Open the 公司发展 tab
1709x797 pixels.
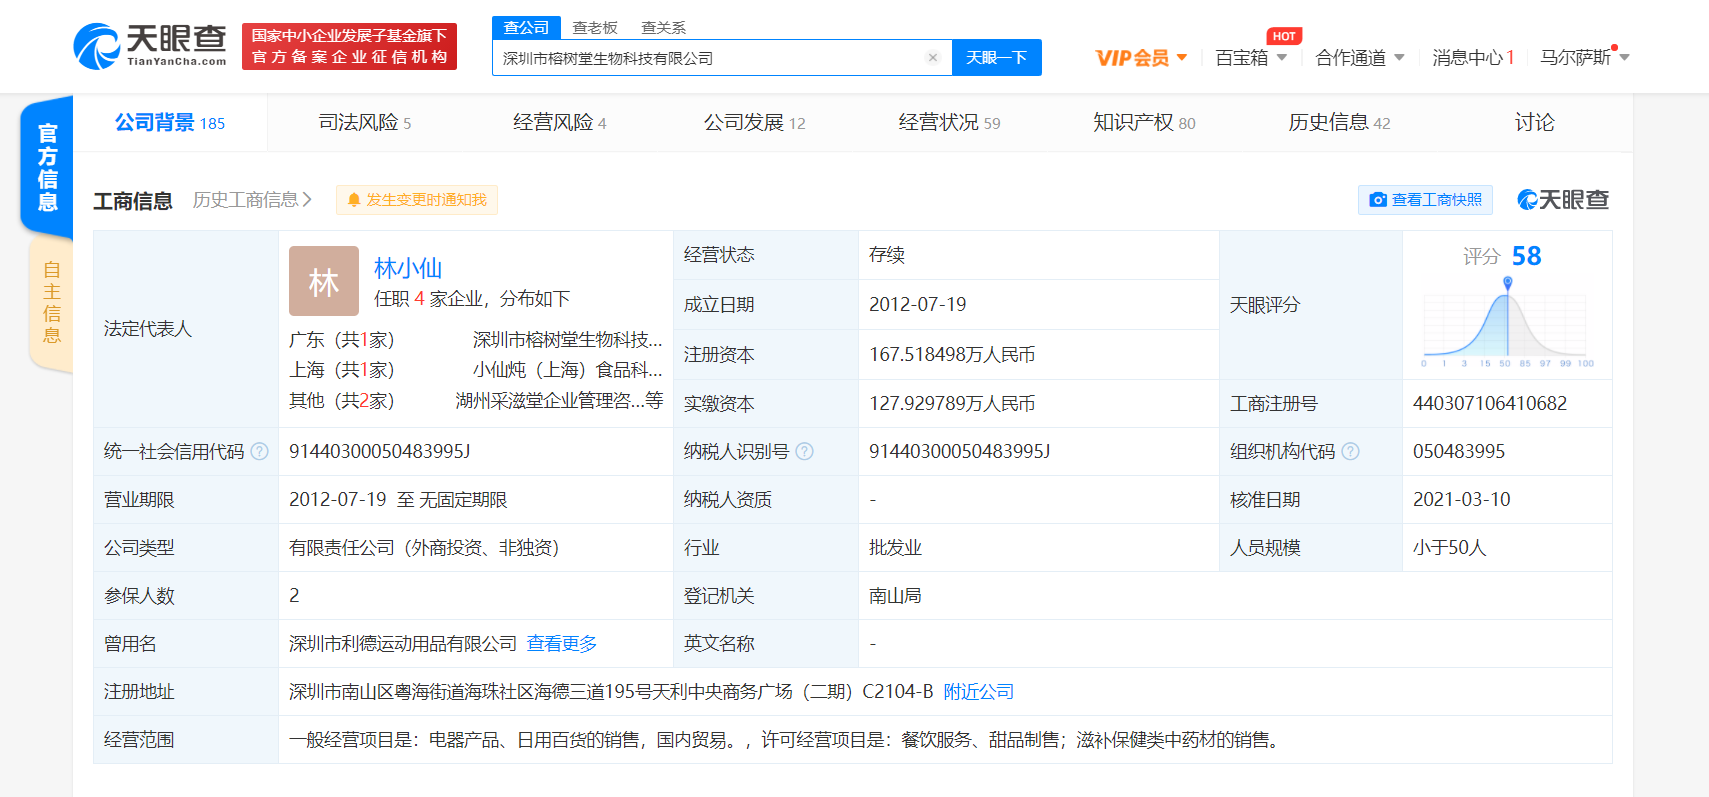[x=755, y=123]
